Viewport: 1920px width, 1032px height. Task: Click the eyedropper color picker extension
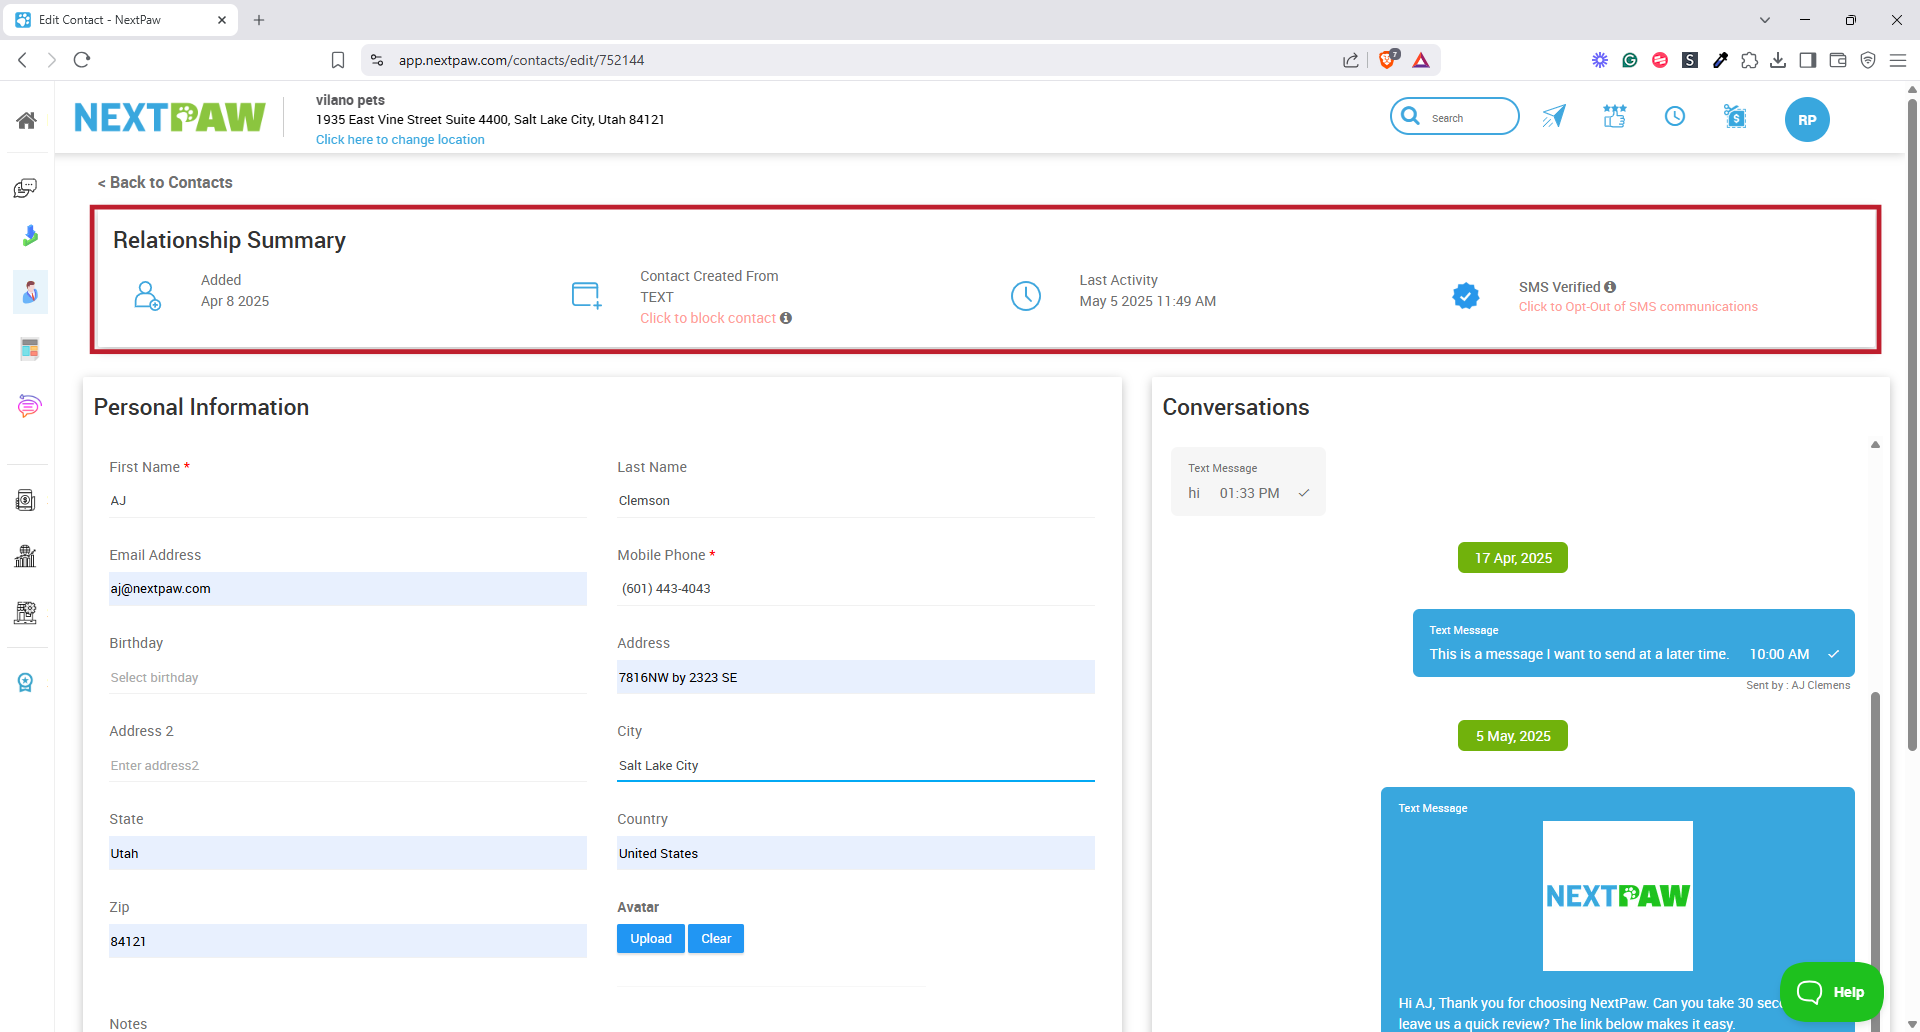pyautogui.click(x=1720, y=60)
